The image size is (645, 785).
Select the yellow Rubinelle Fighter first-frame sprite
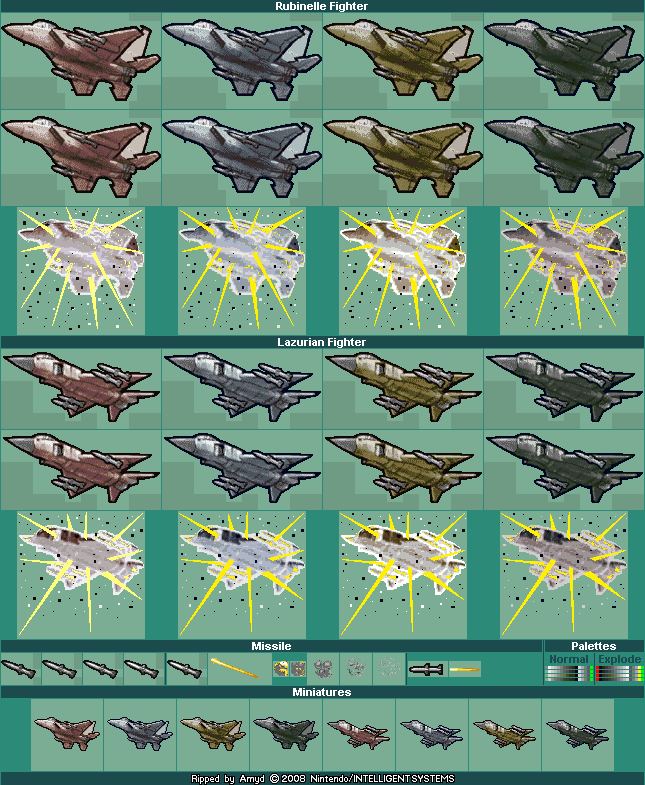pyautogui.click(x=403, y=61)
